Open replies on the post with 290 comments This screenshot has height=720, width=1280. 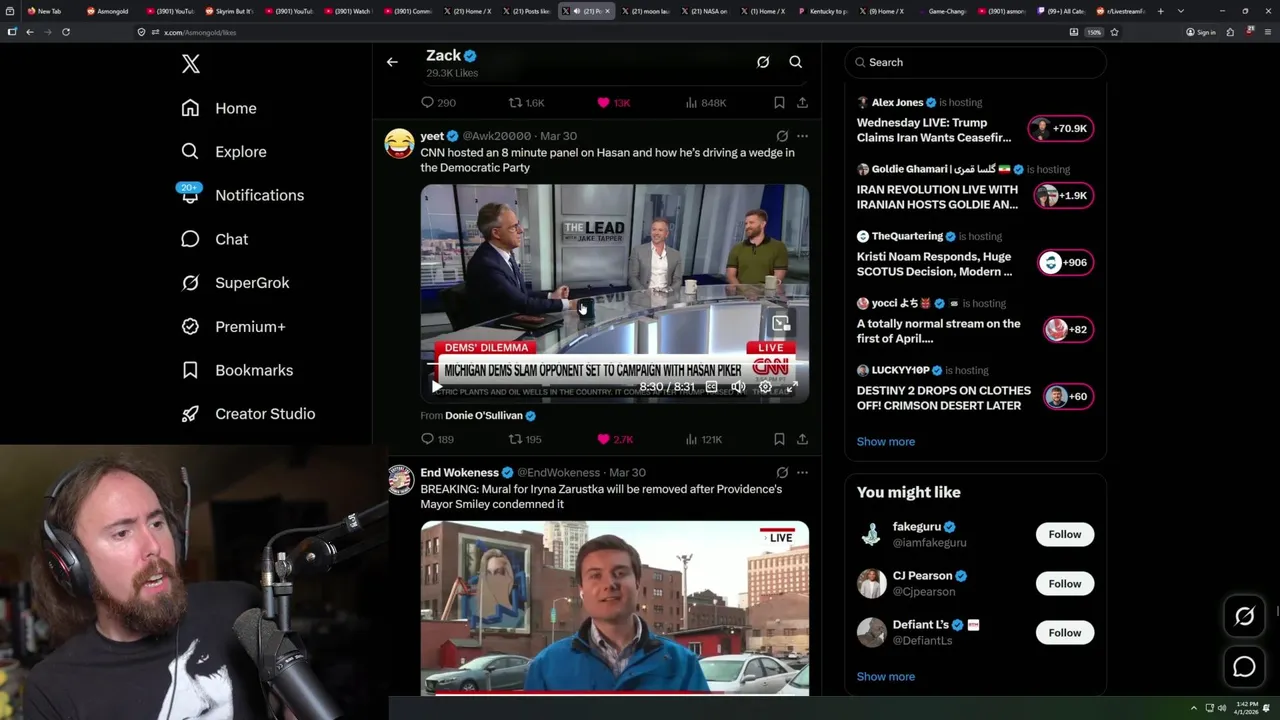(x=438, y=103)
